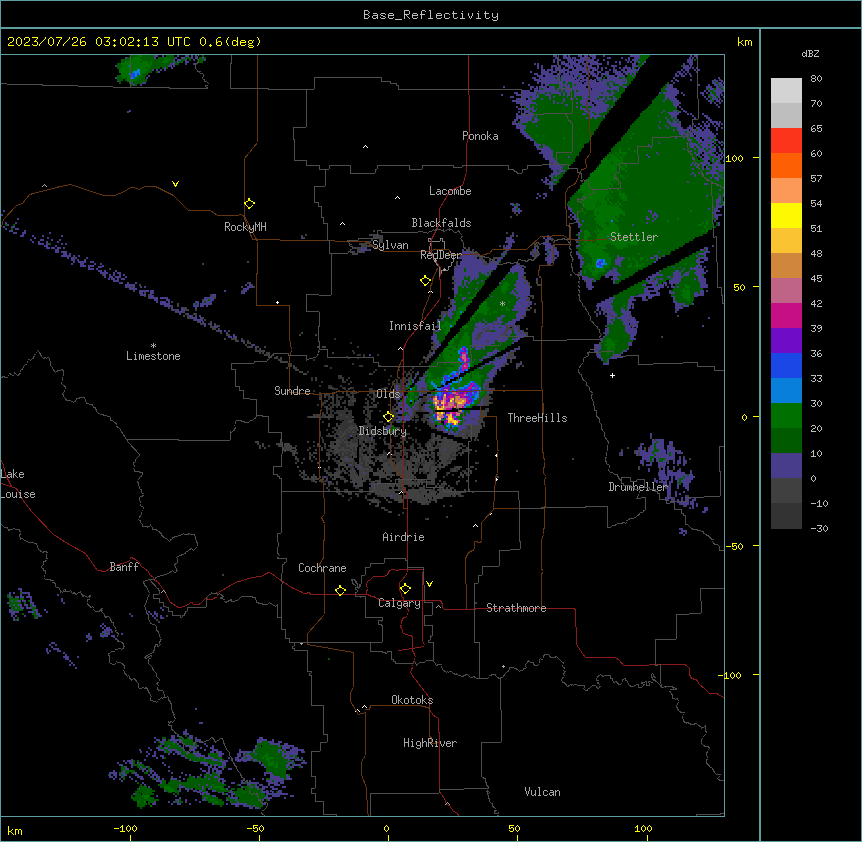Click the Didsbury city label
This screenshot has height=842, width=862.
pos(383,431)
